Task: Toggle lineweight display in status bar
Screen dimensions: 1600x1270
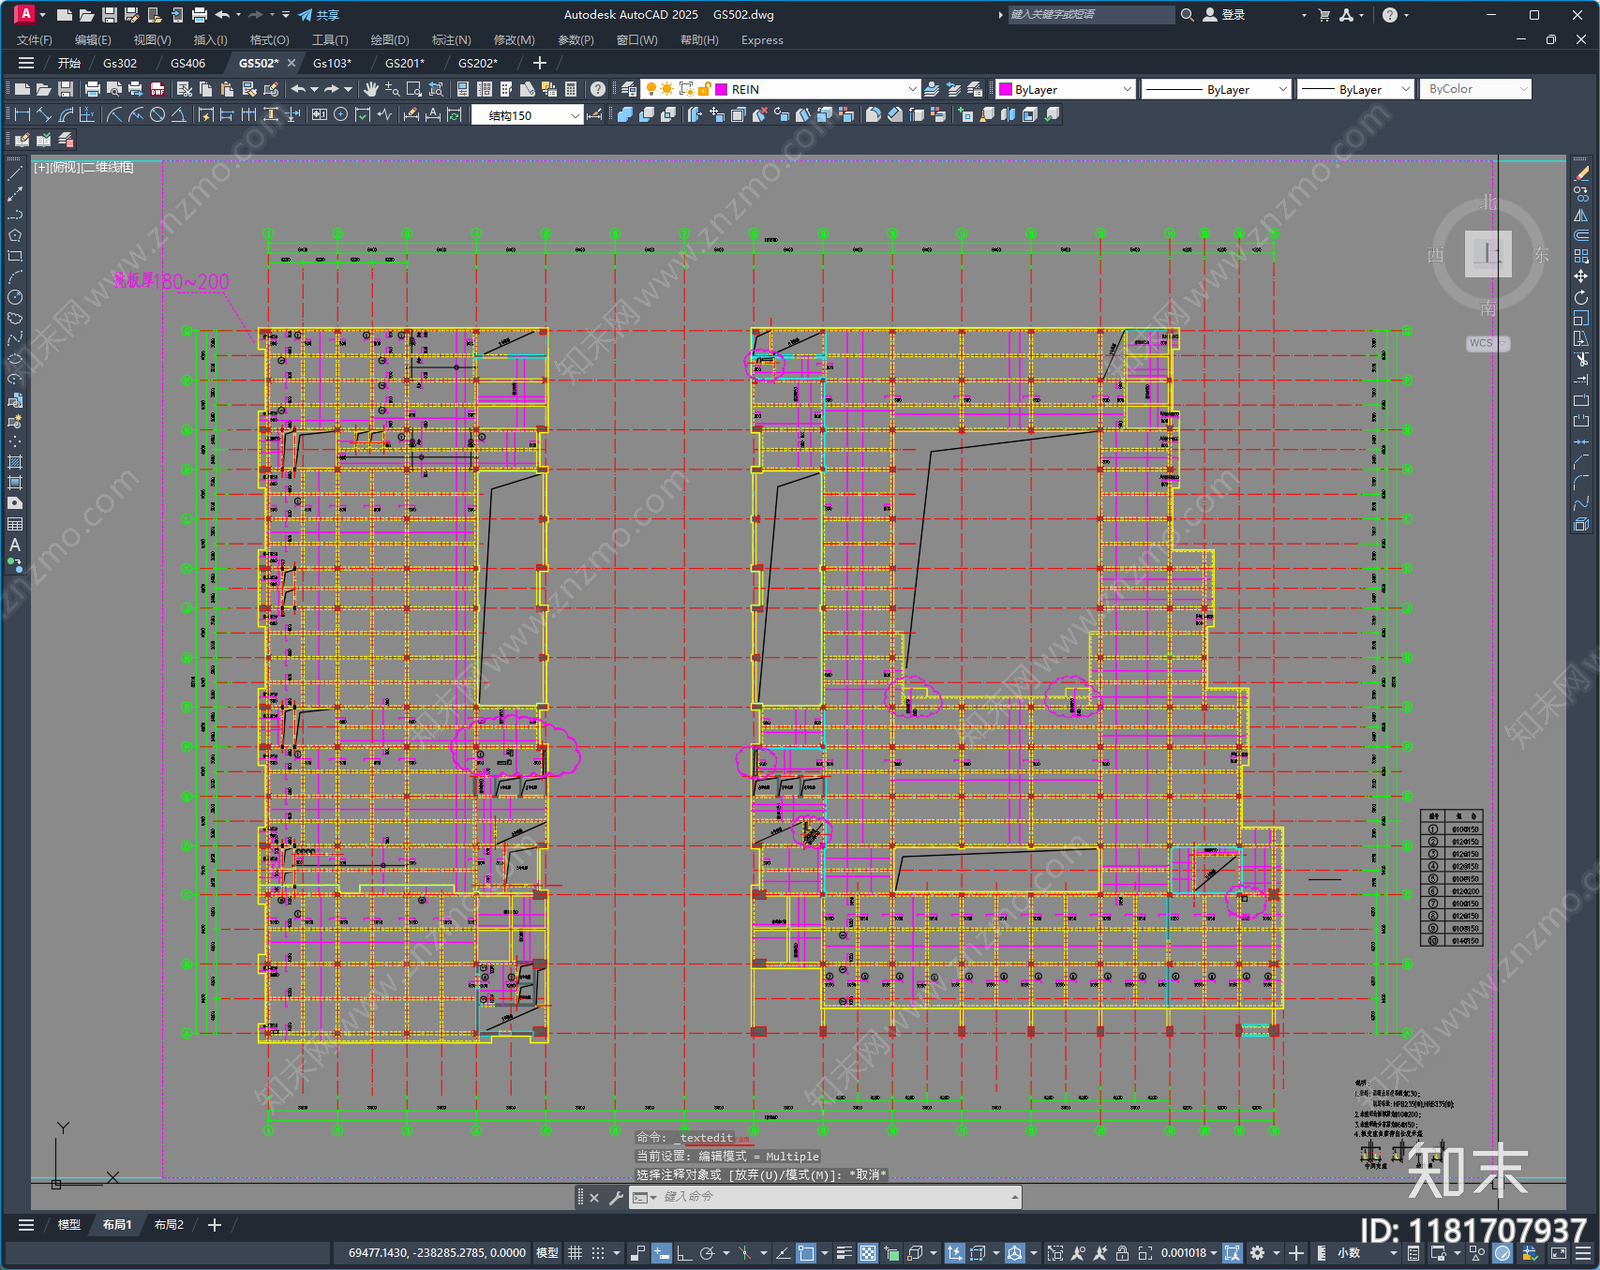Action: coord(844,1253)
